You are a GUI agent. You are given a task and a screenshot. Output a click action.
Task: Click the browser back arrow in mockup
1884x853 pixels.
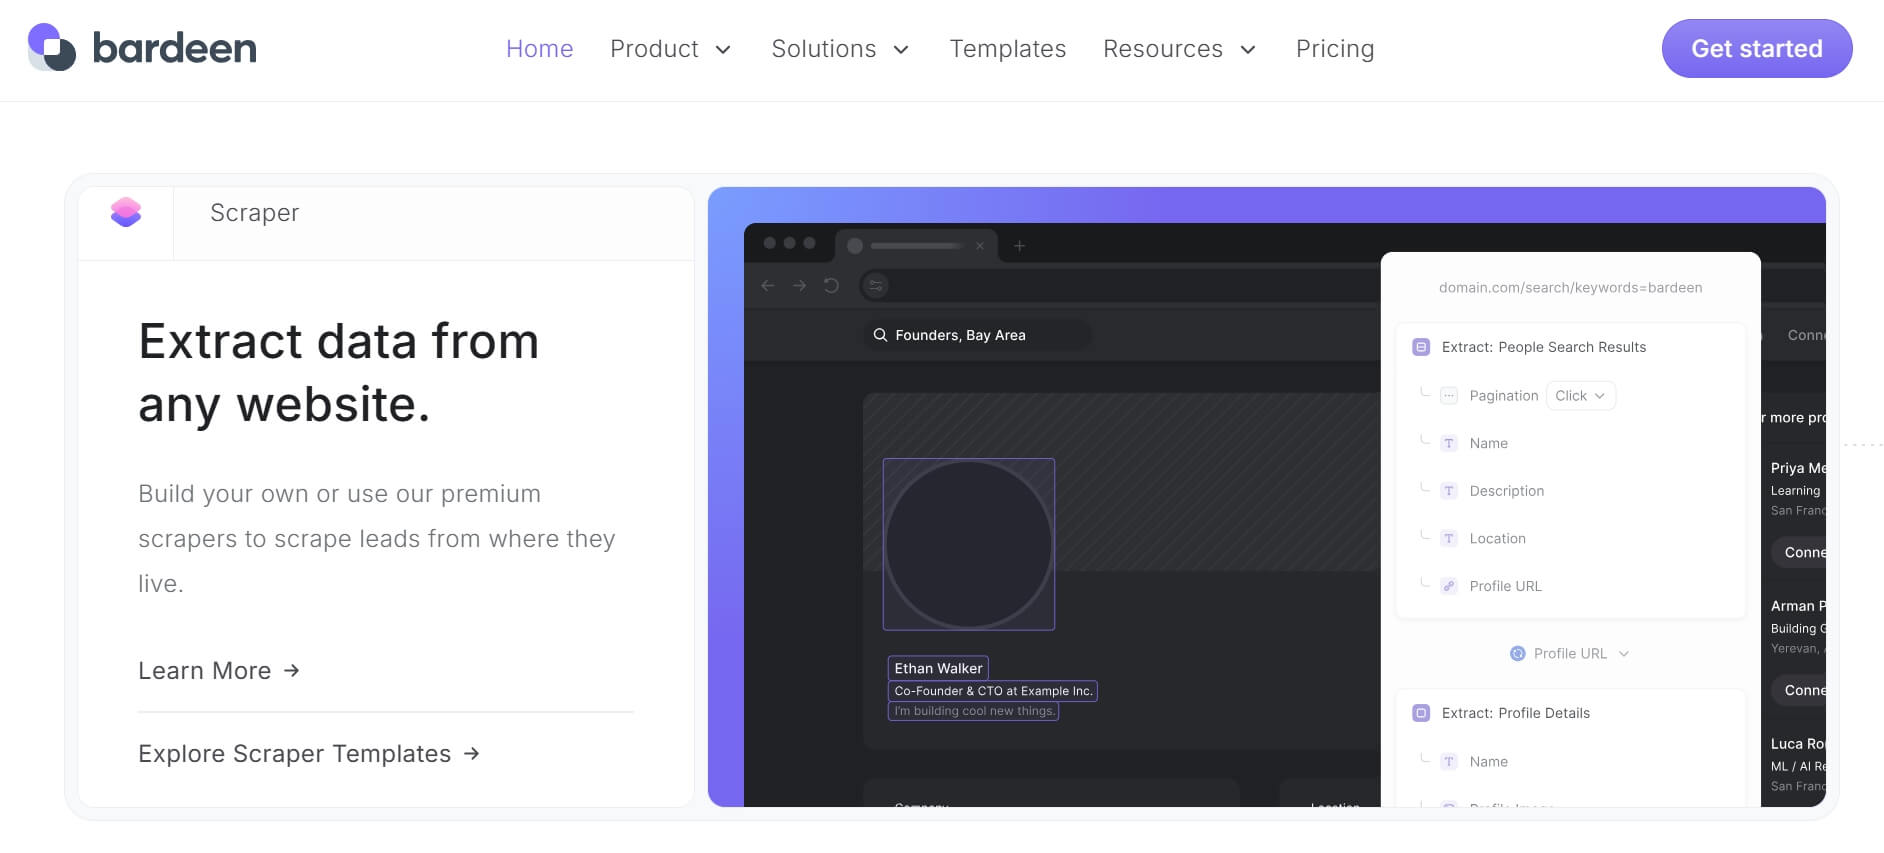coord(768,286)
